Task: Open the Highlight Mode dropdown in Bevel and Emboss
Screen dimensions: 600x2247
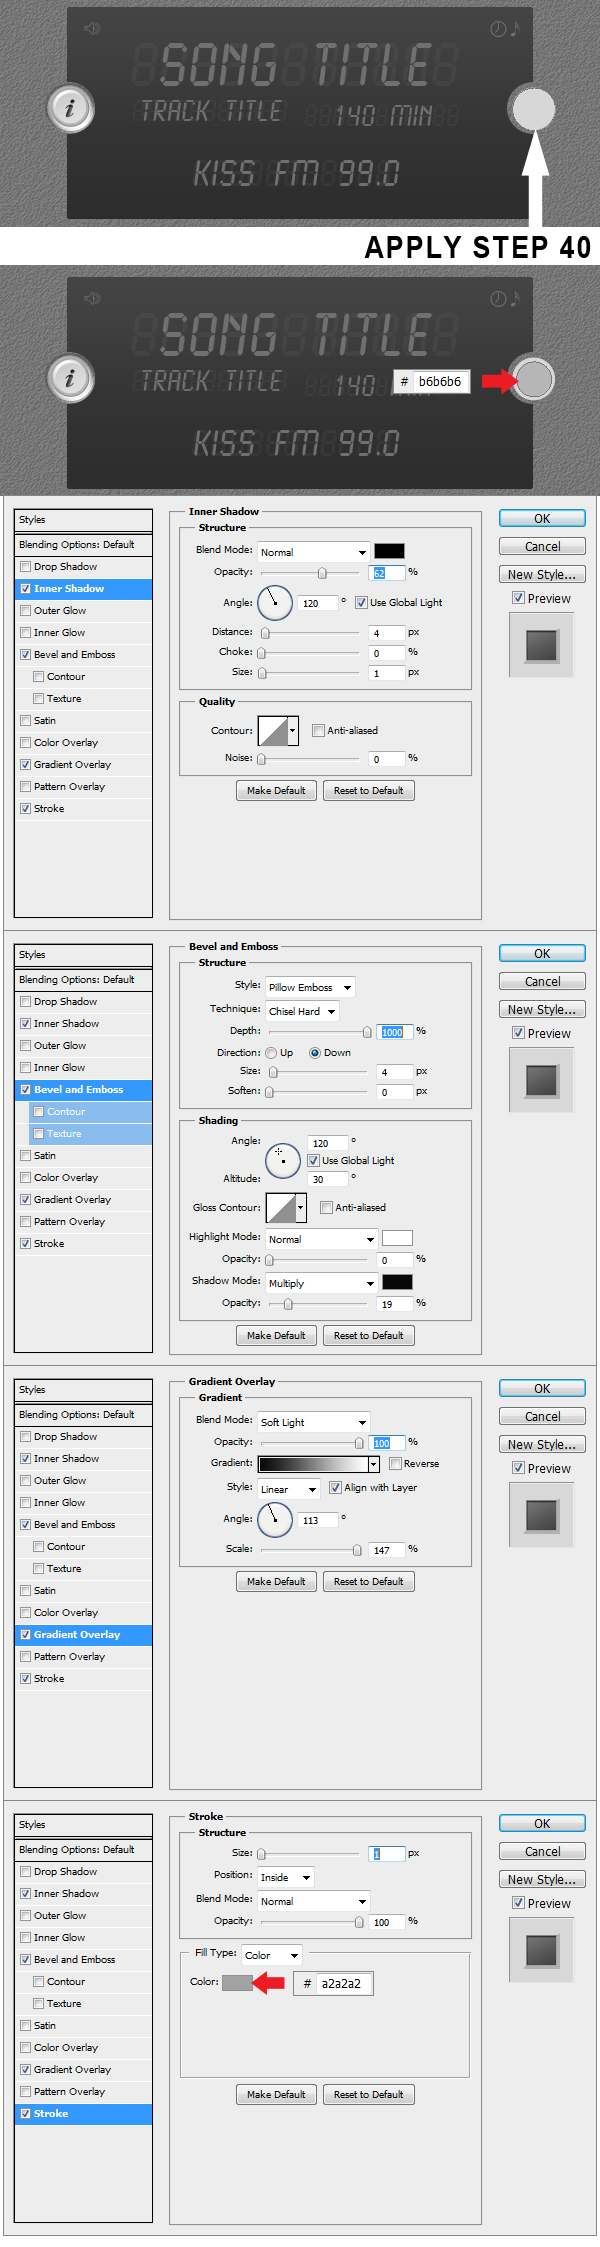Action: [x=321, y=1239]
